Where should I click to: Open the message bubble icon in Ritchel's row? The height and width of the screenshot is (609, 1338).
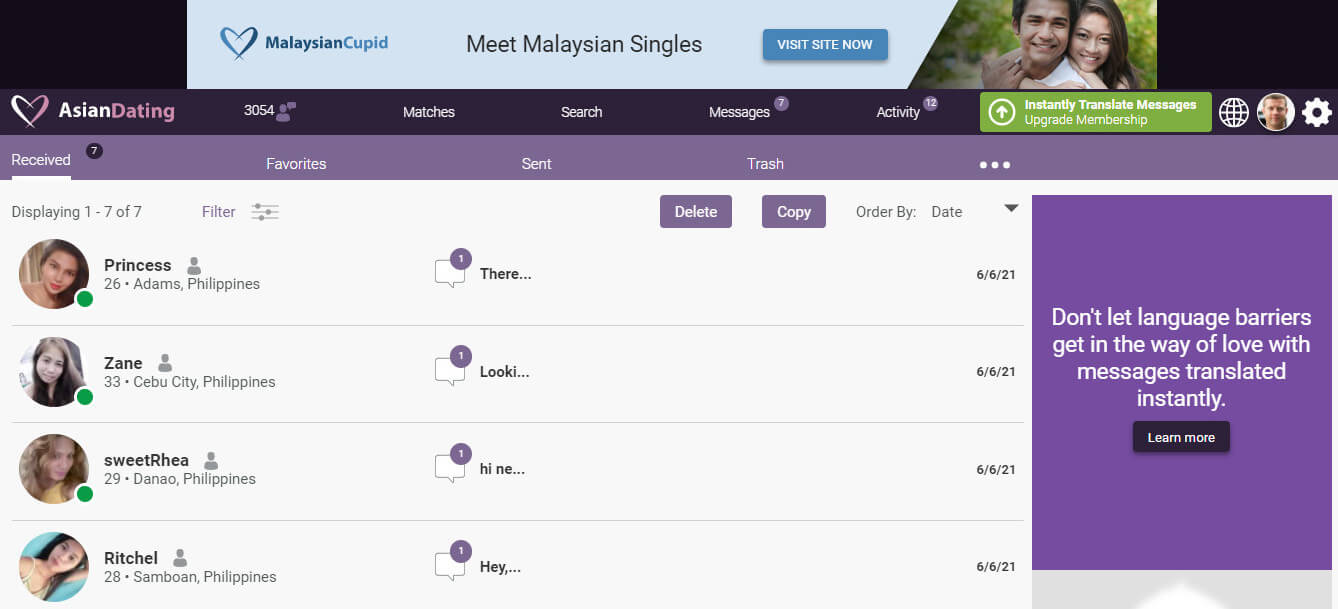coord(450,566)
